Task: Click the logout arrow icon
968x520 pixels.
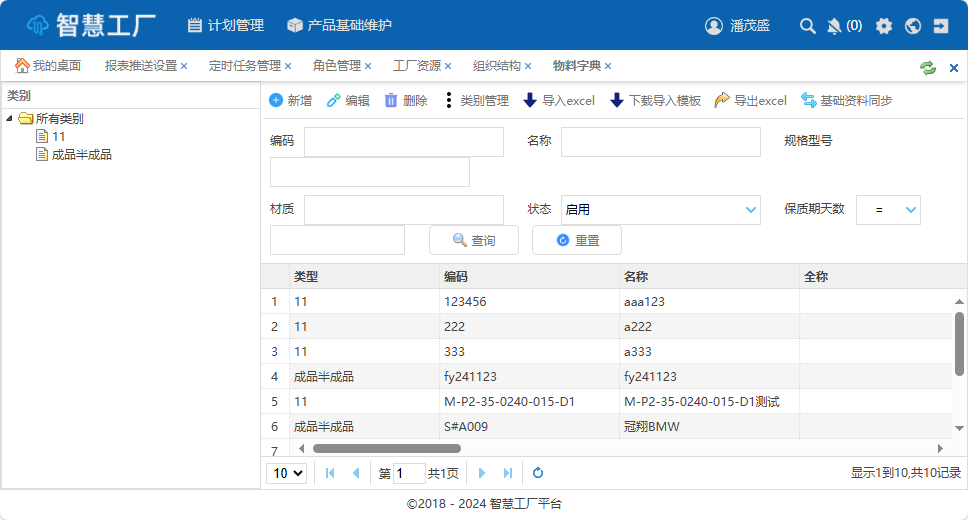Action: click(x=941, y=26)
